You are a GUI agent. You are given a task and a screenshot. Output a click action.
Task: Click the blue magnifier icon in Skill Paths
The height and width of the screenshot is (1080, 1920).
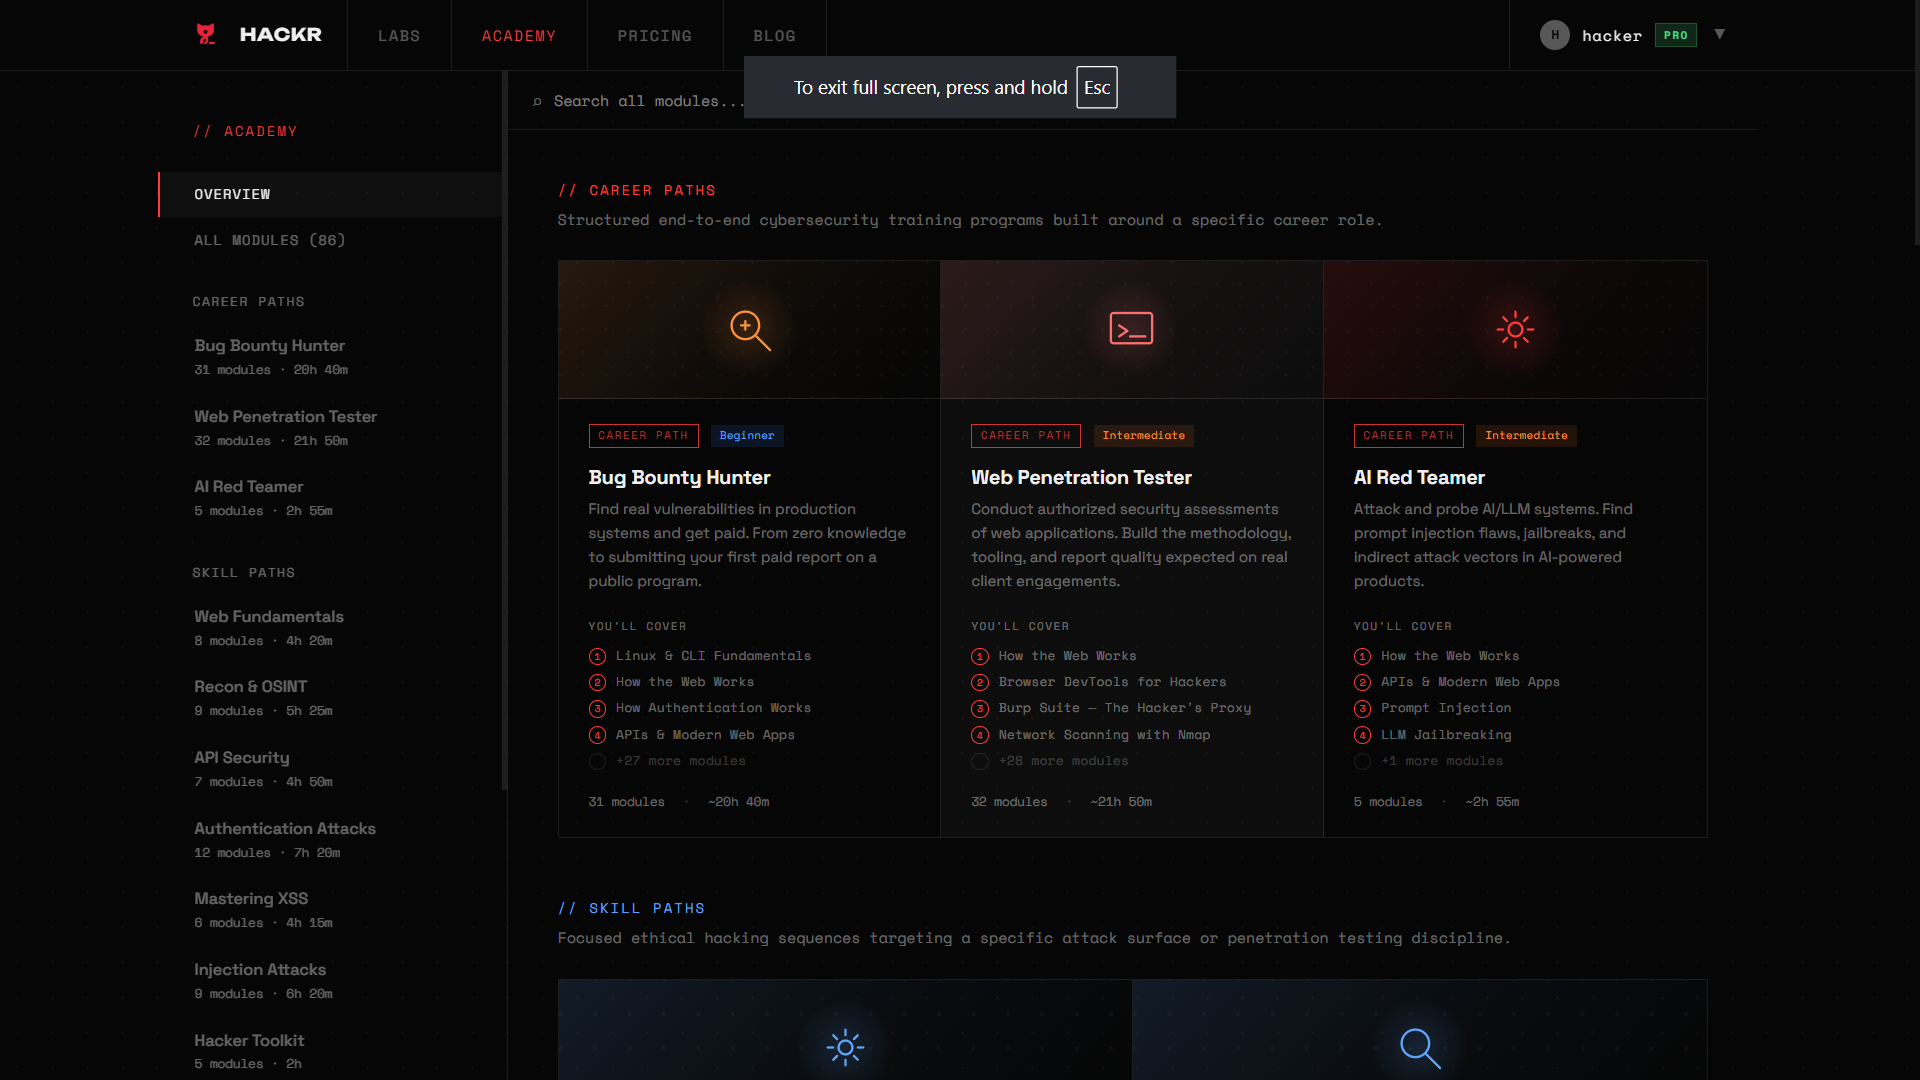(x=1420, y=1048)
